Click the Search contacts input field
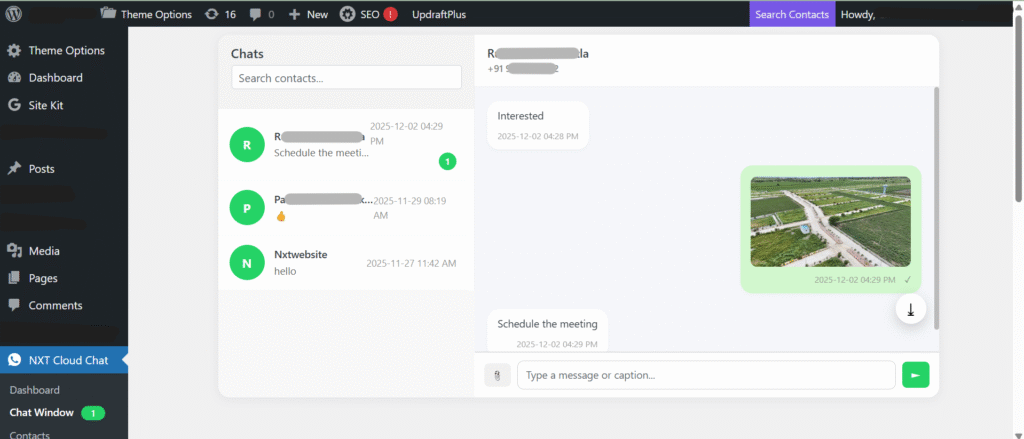 pyautogui.click(x=346, y=77)
